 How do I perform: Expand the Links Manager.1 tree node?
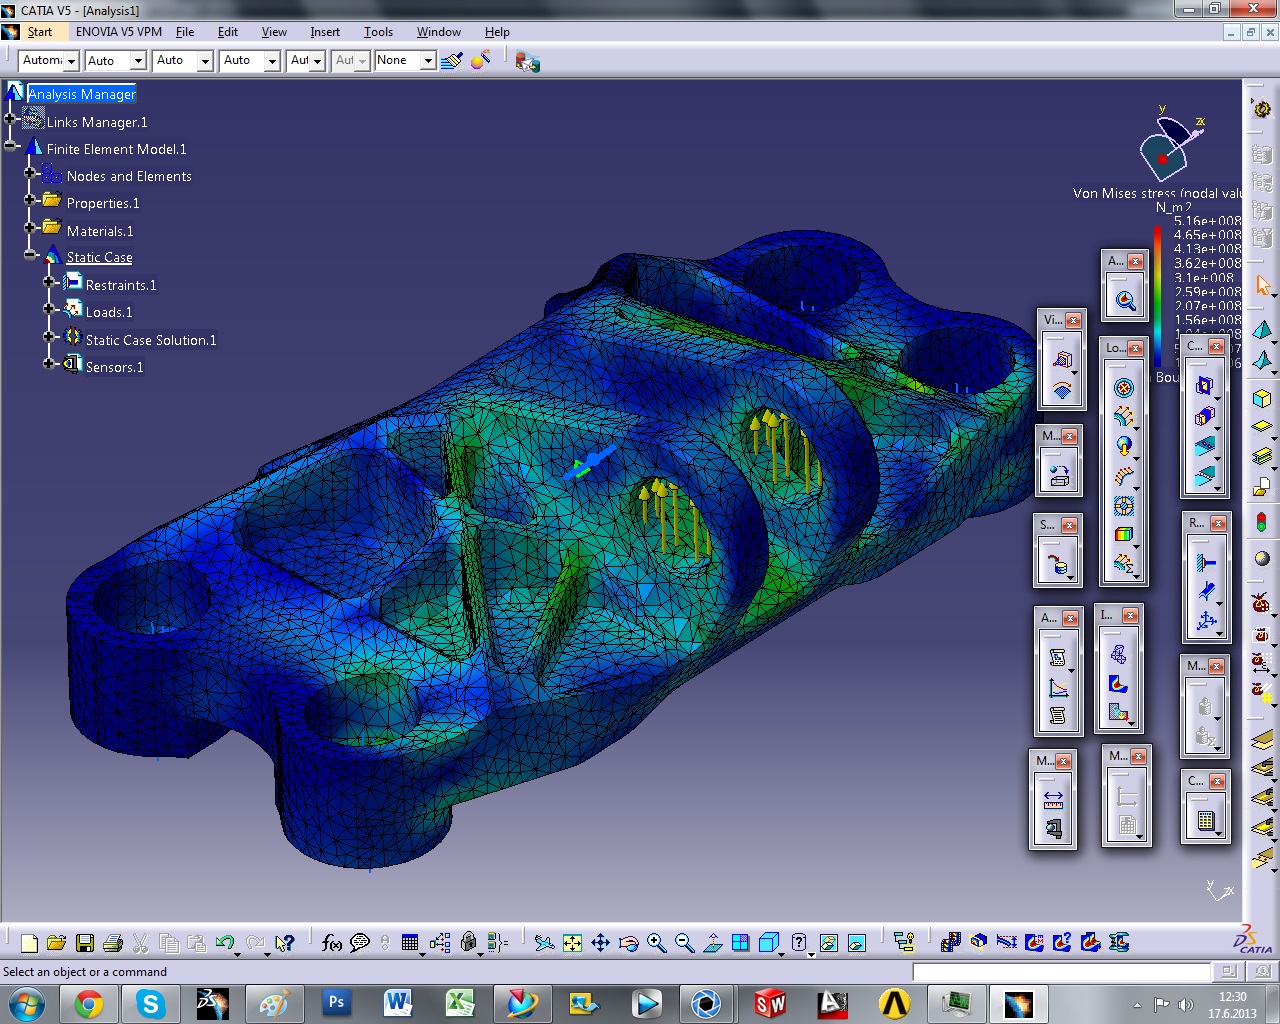point(10,119)
